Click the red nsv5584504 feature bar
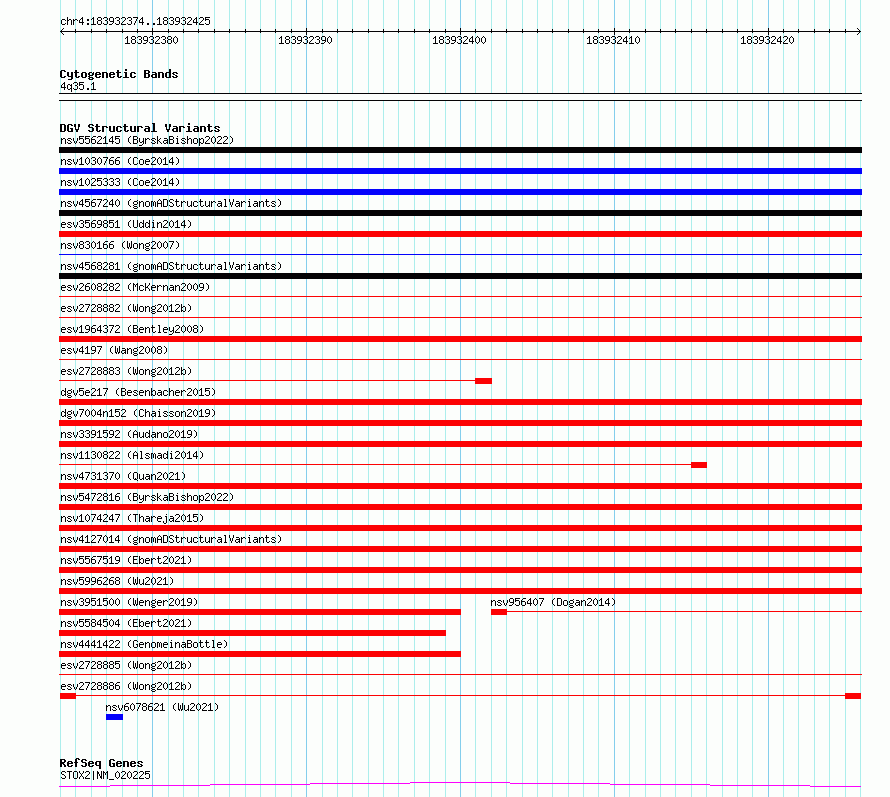This screenshot has height=797, width=890. point(253,633)
